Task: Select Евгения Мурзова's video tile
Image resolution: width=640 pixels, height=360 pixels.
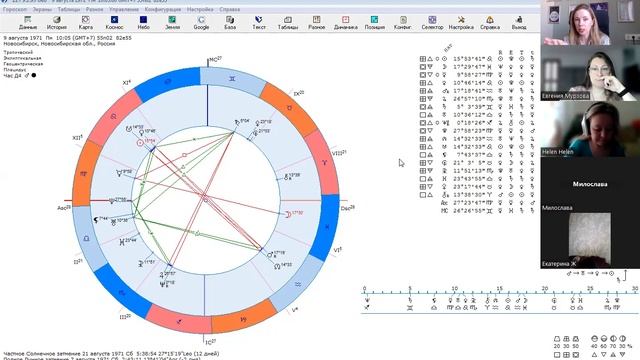Action: (590, 73)
